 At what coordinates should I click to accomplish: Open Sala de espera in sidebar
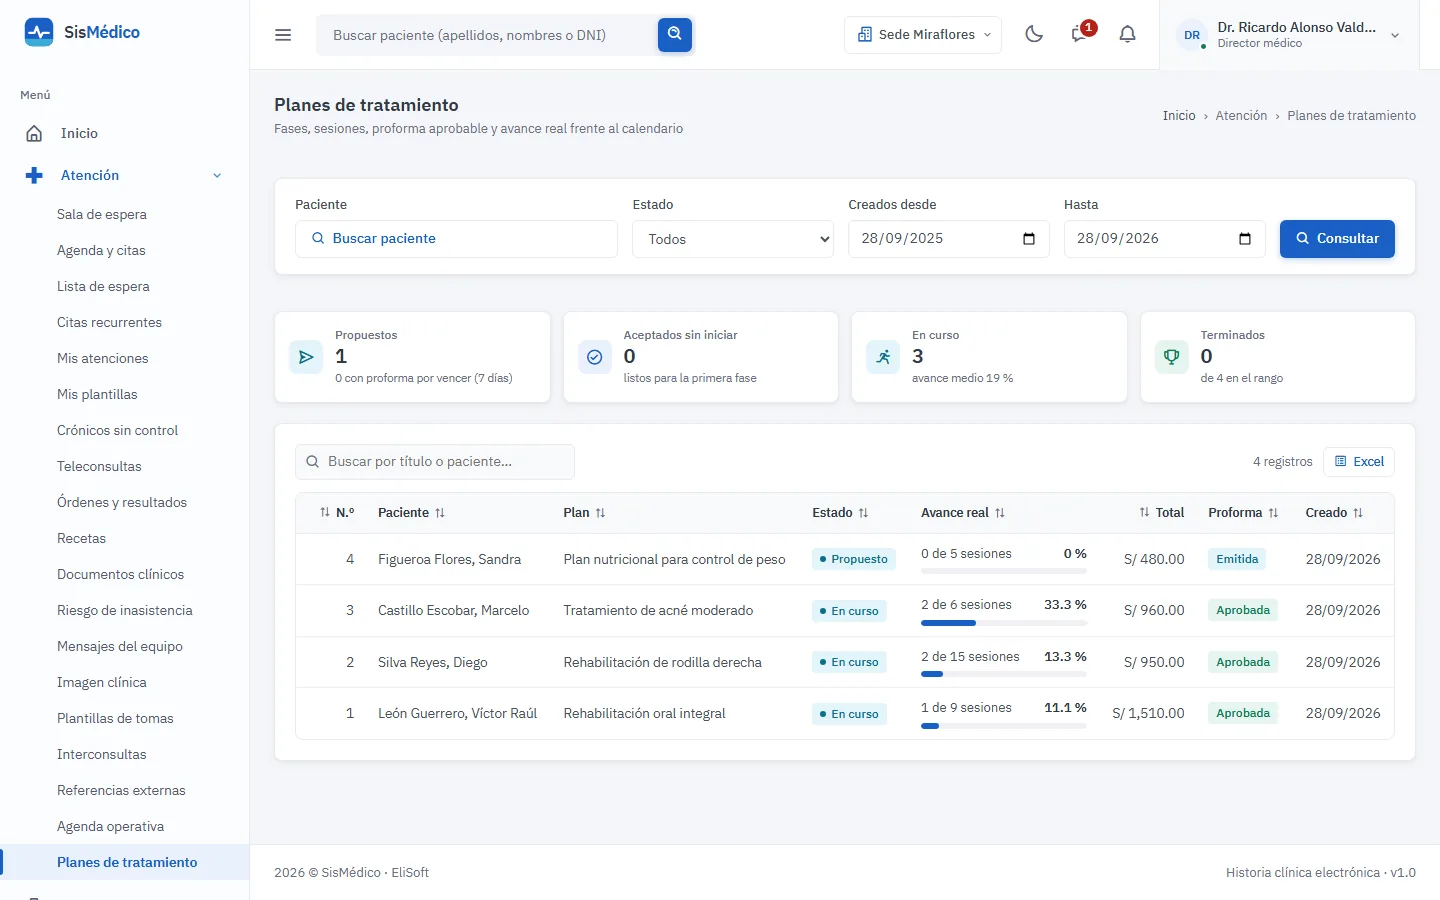click(x=102, y=214)
